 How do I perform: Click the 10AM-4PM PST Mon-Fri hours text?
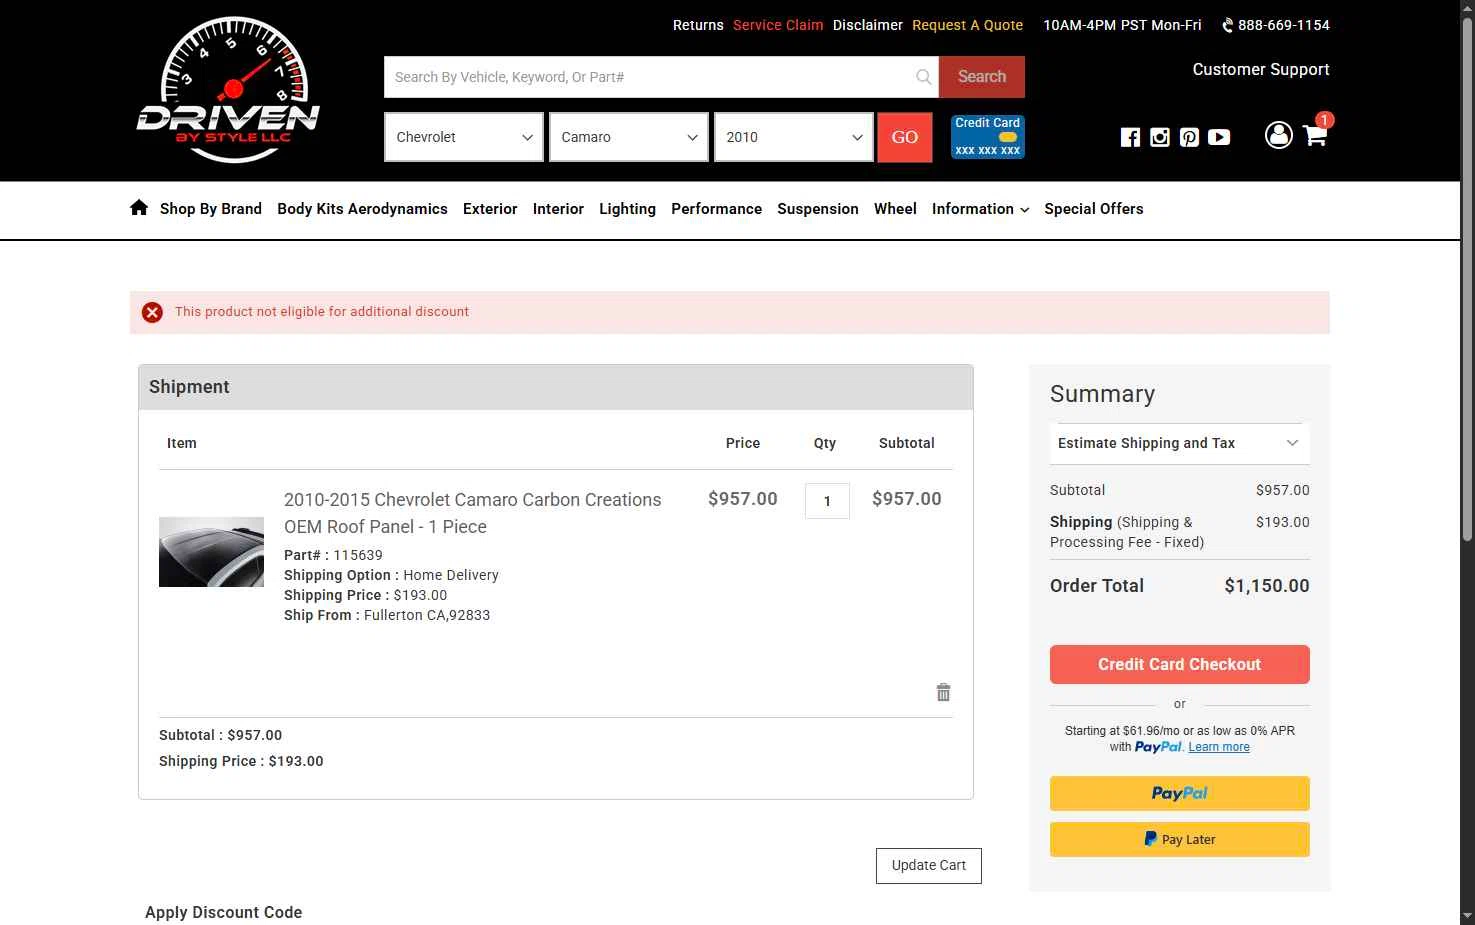1122,25
